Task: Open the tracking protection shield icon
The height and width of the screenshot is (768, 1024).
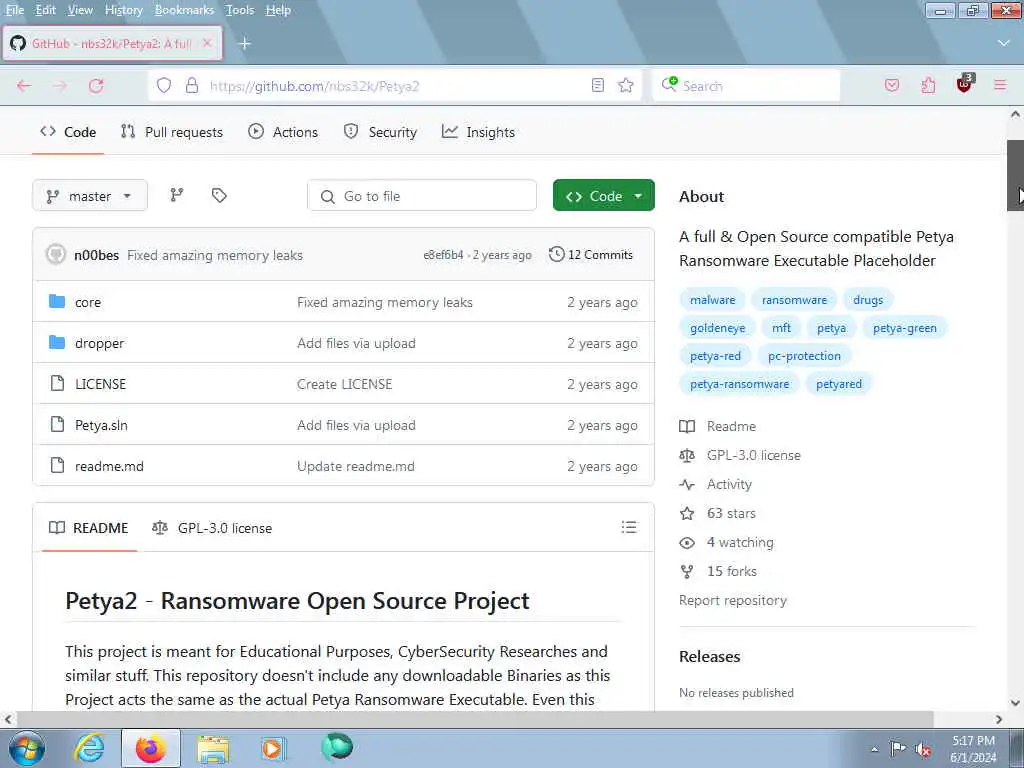Action: [x=164, y=86]
